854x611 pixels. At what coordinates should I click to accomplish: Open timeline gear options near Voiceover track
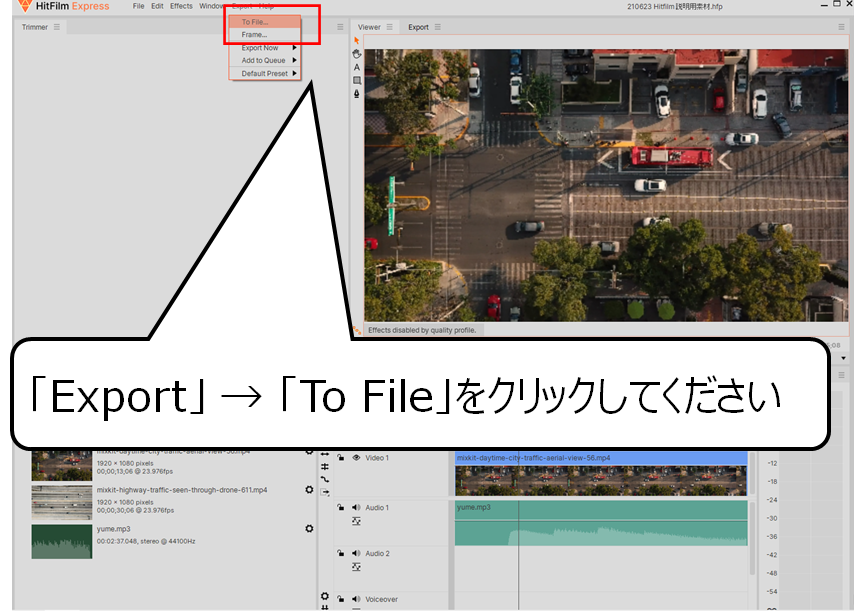click(325, 596)
